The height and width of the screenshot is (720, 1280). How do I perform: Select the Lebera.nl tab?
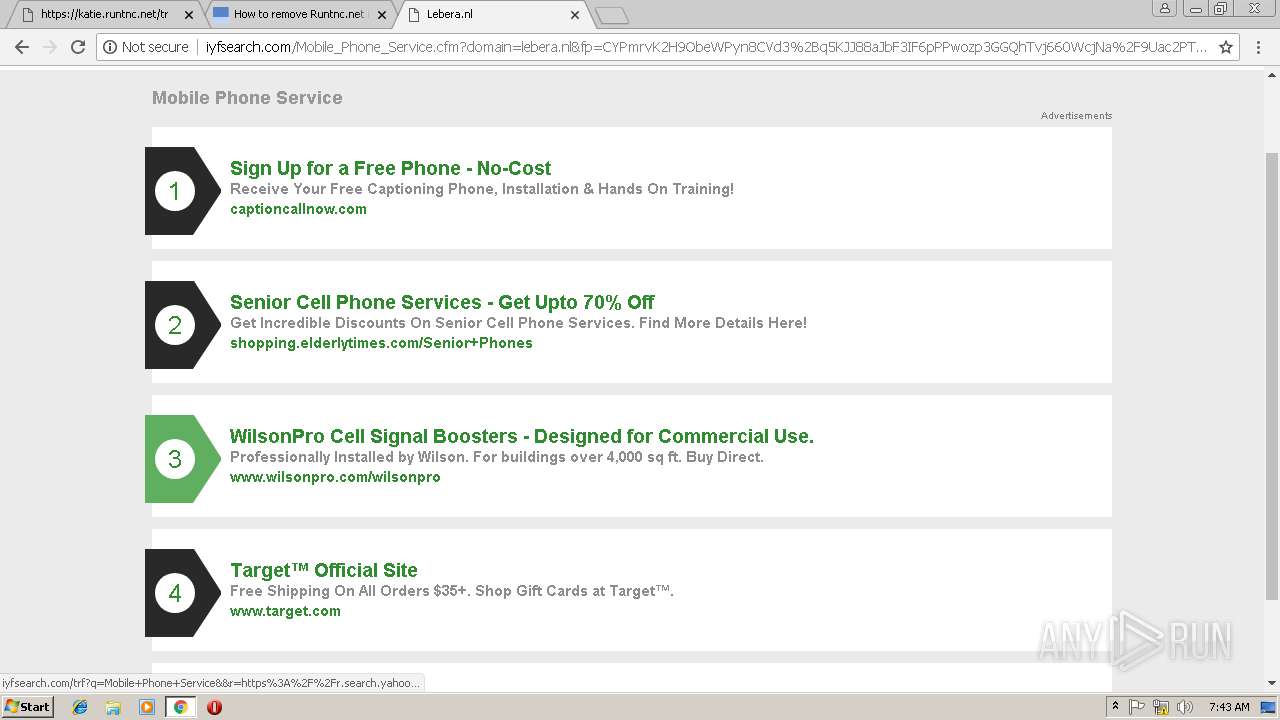pyautogui.click(x=492, y=15)
